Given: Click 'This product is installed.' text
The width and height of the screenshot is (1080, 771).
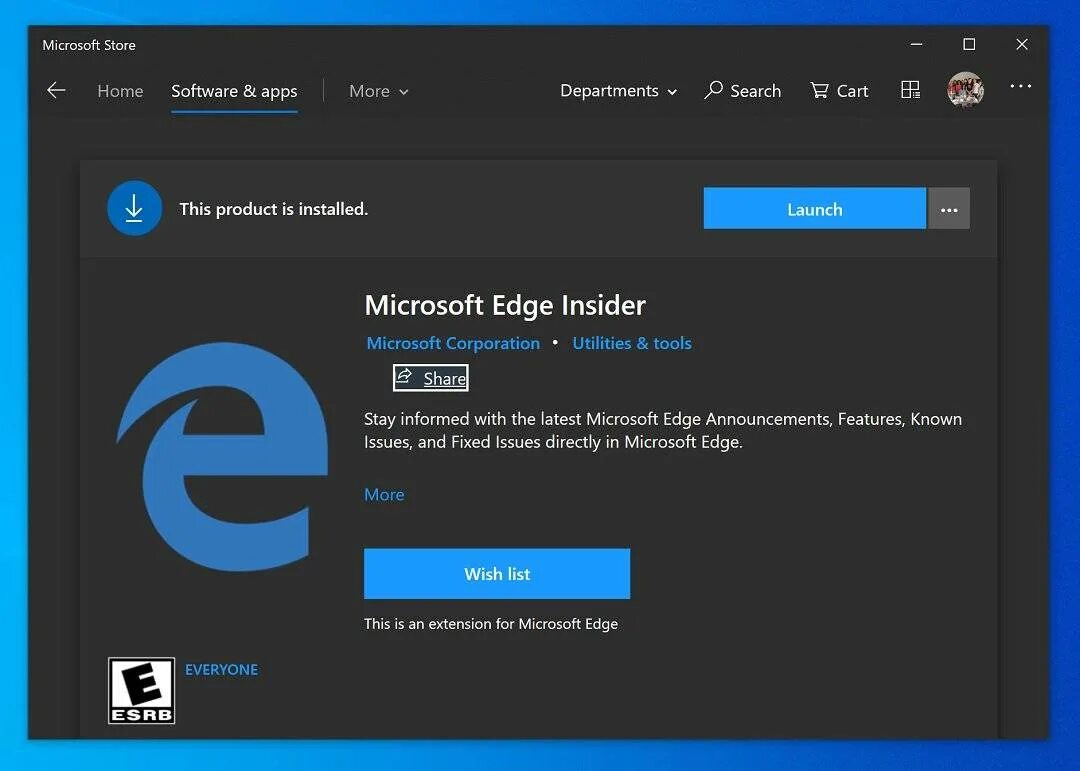Looking at the screenshot, I should 273,209.
